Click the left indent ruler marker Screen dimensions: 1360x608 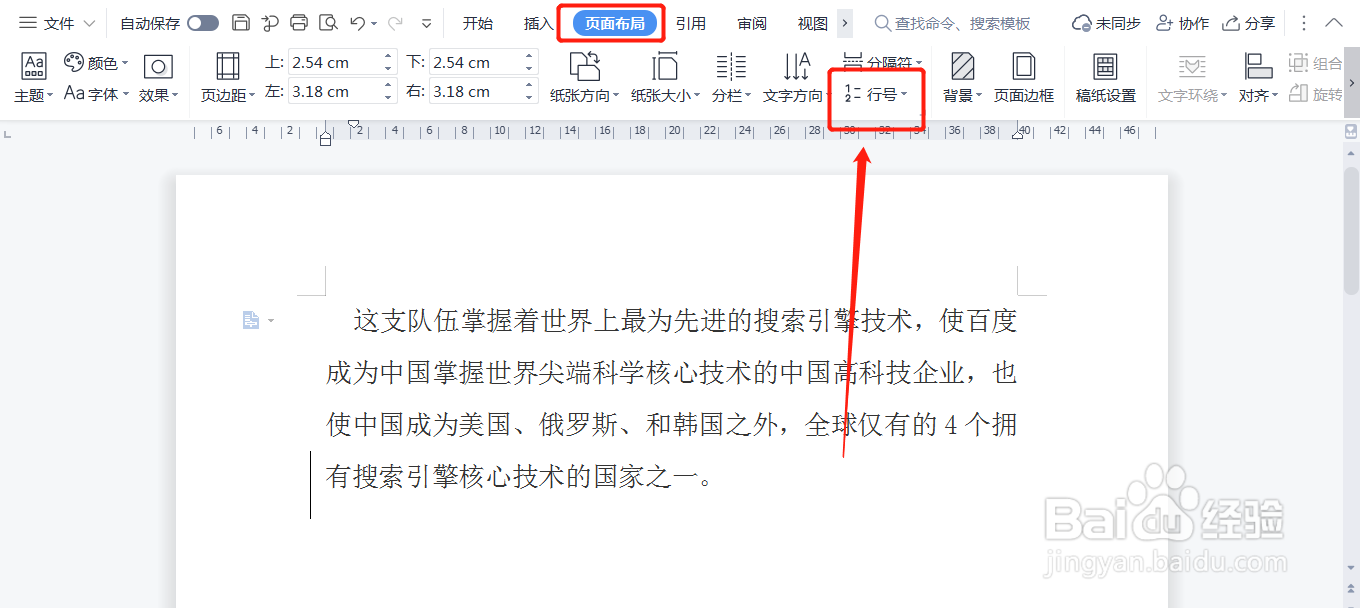point(325,139)
